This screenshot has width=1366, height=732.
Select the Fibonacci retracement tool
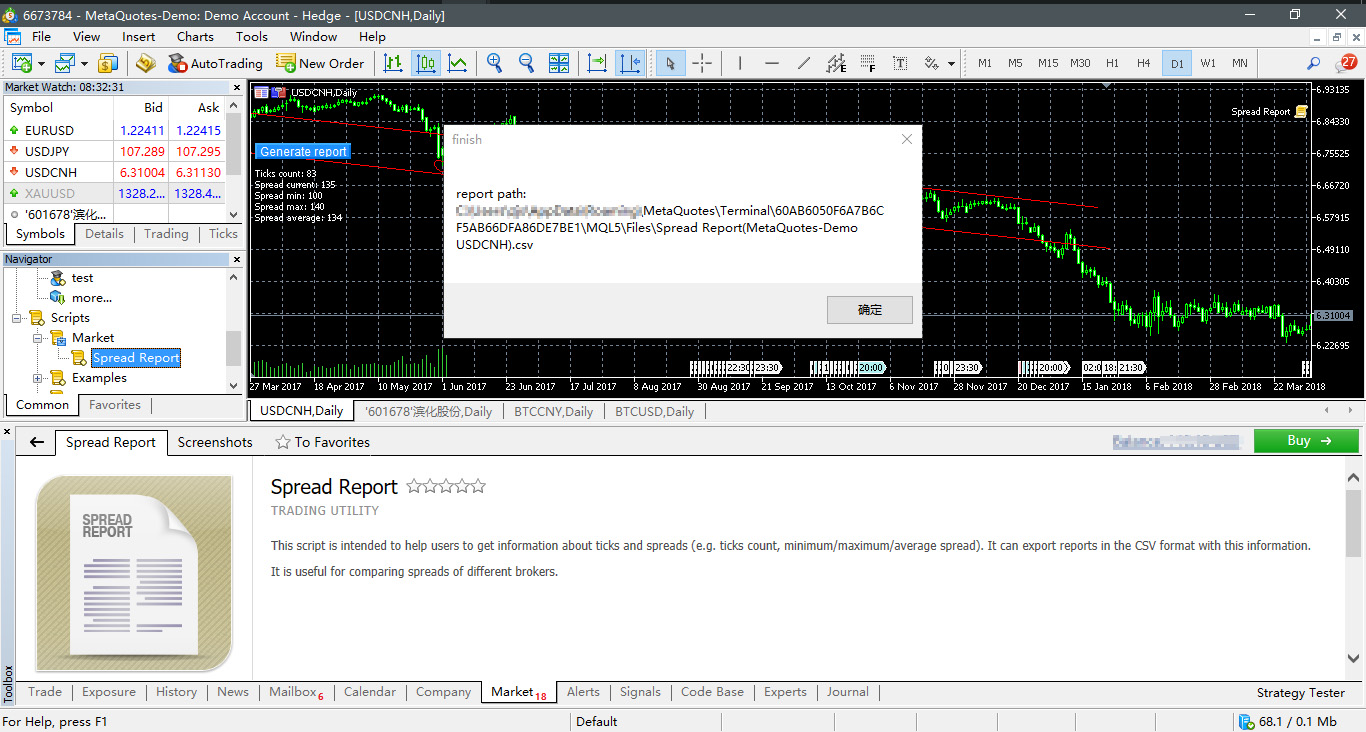[868, 63]
